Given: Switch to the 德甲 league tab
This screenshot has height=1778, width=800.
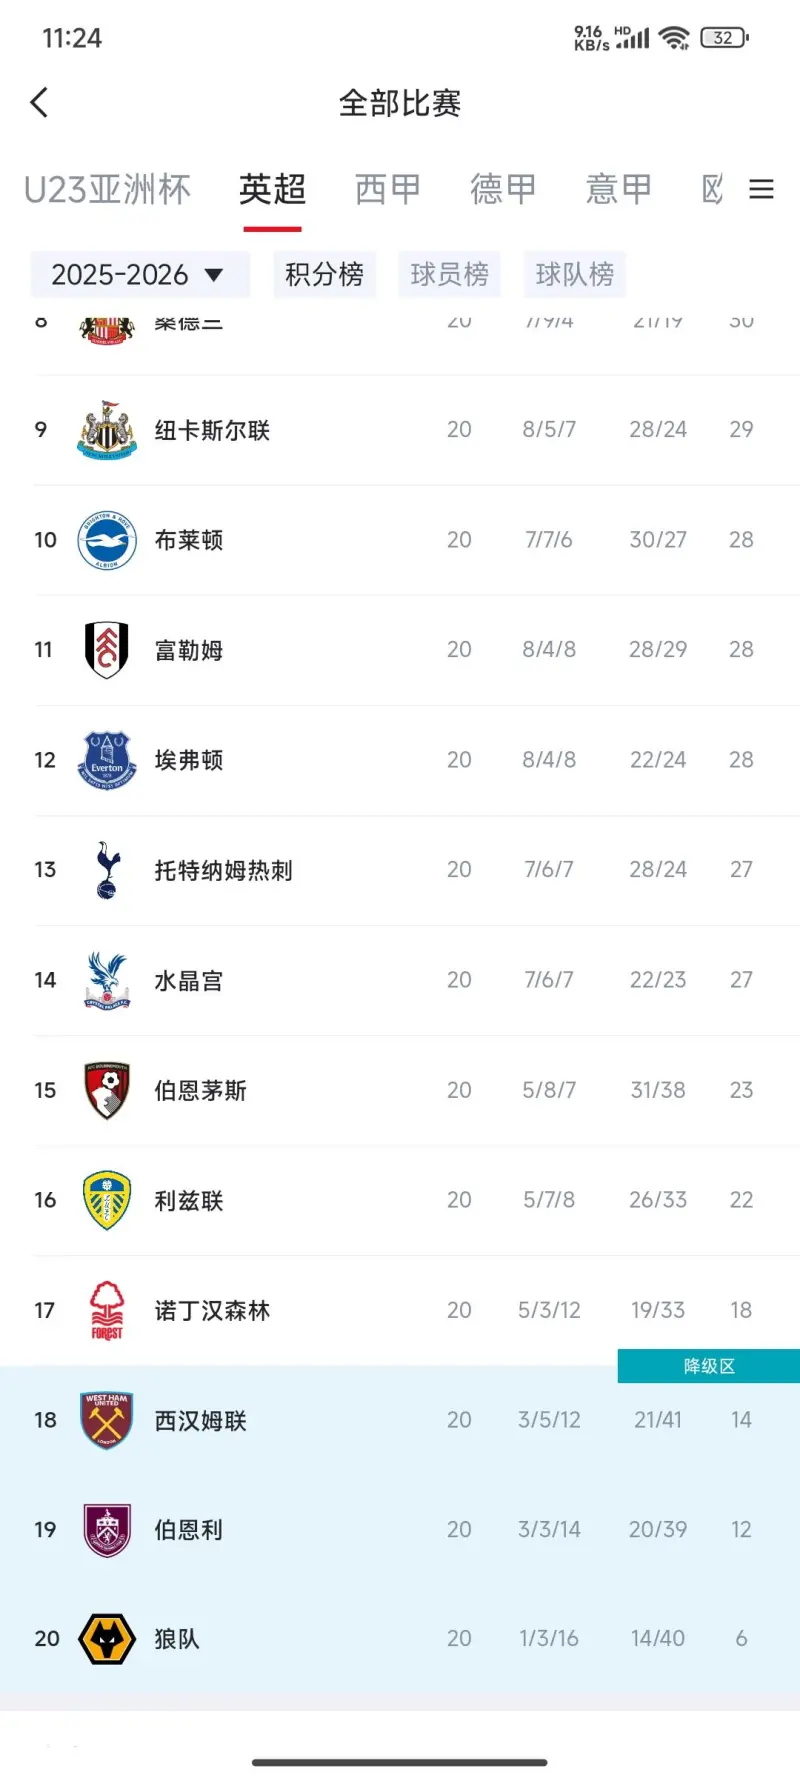Looking at the screenshot, I should click(503, 189).
